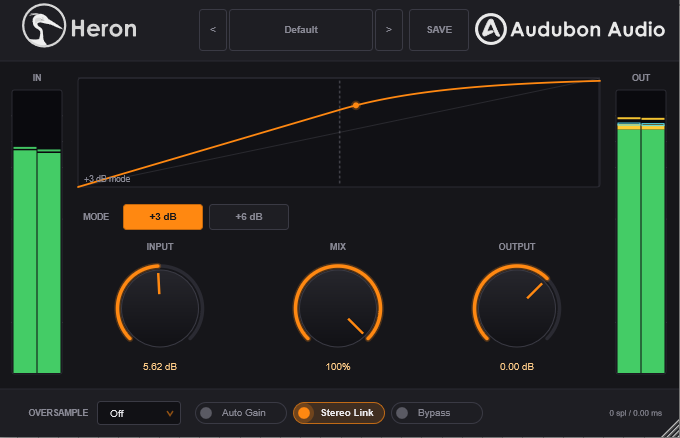The image size is (680, 438).
Task: Click the Audubon Audio brand text
Action: tap(588, 29)
